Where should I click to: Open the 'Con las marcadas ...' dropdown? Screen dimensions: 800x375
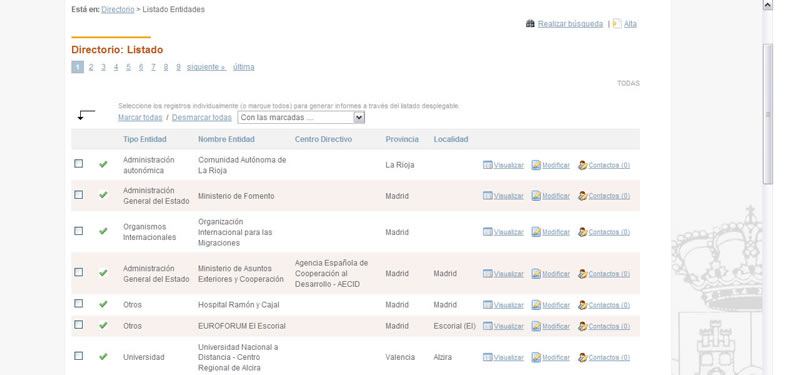coord(301,117)
